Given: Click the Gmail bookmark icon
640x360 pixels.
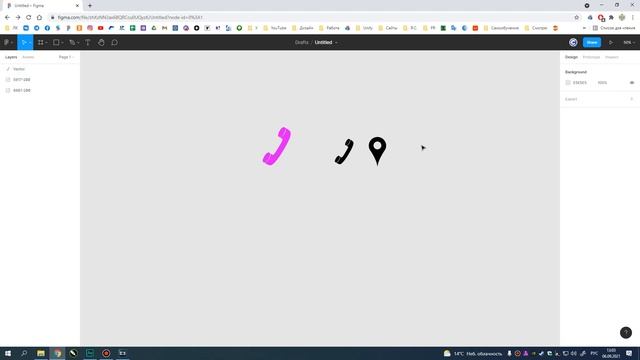Looking at the screenshot, I should coord(164,28).
